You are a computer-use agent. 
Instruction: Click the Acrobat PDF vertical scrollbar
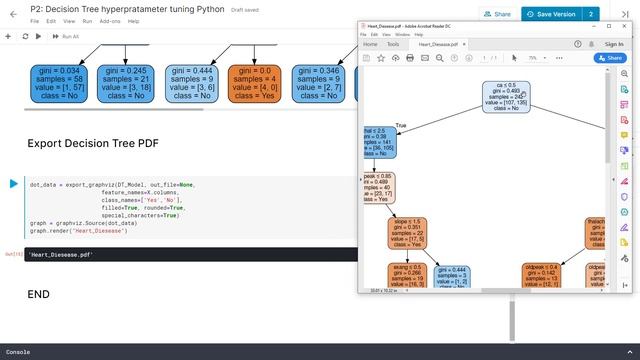click(x=607, y=118)
